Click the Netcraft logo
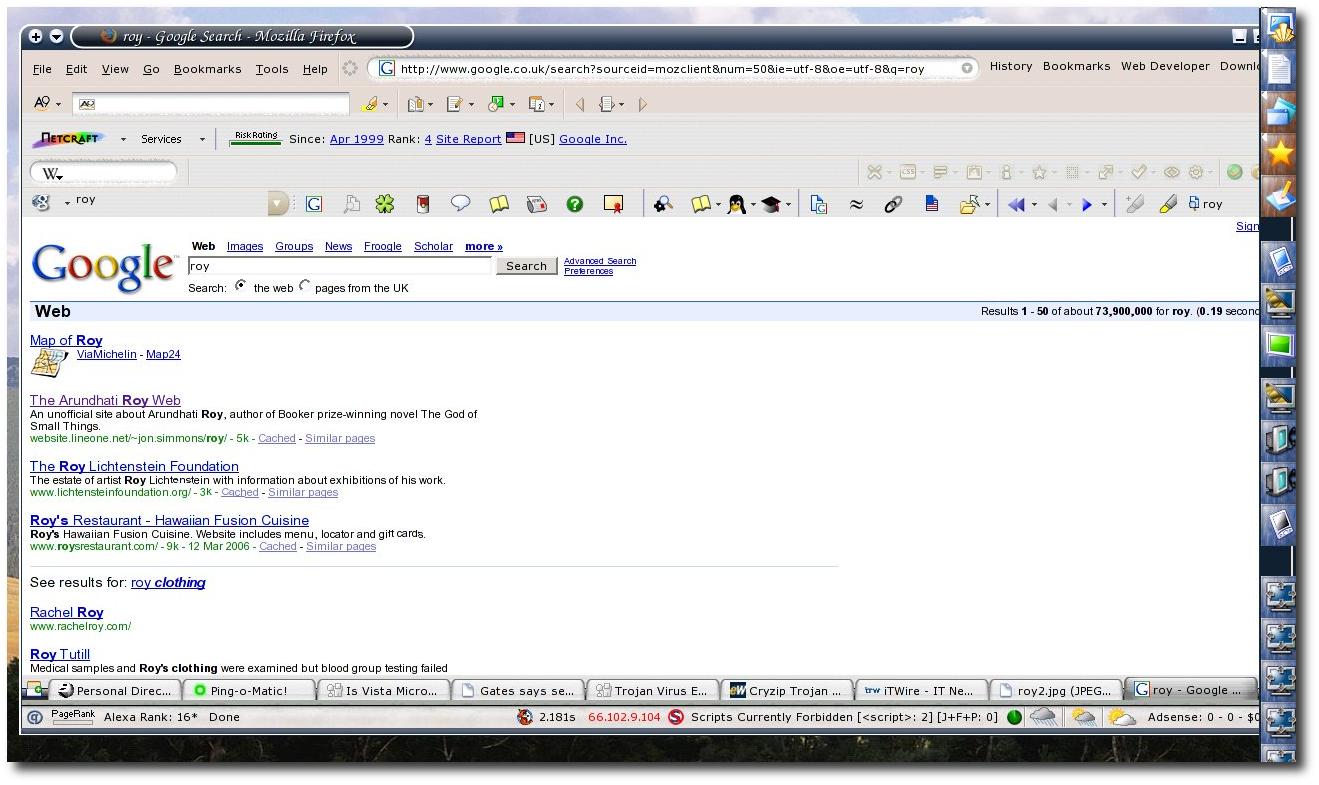 click(70, 139)
